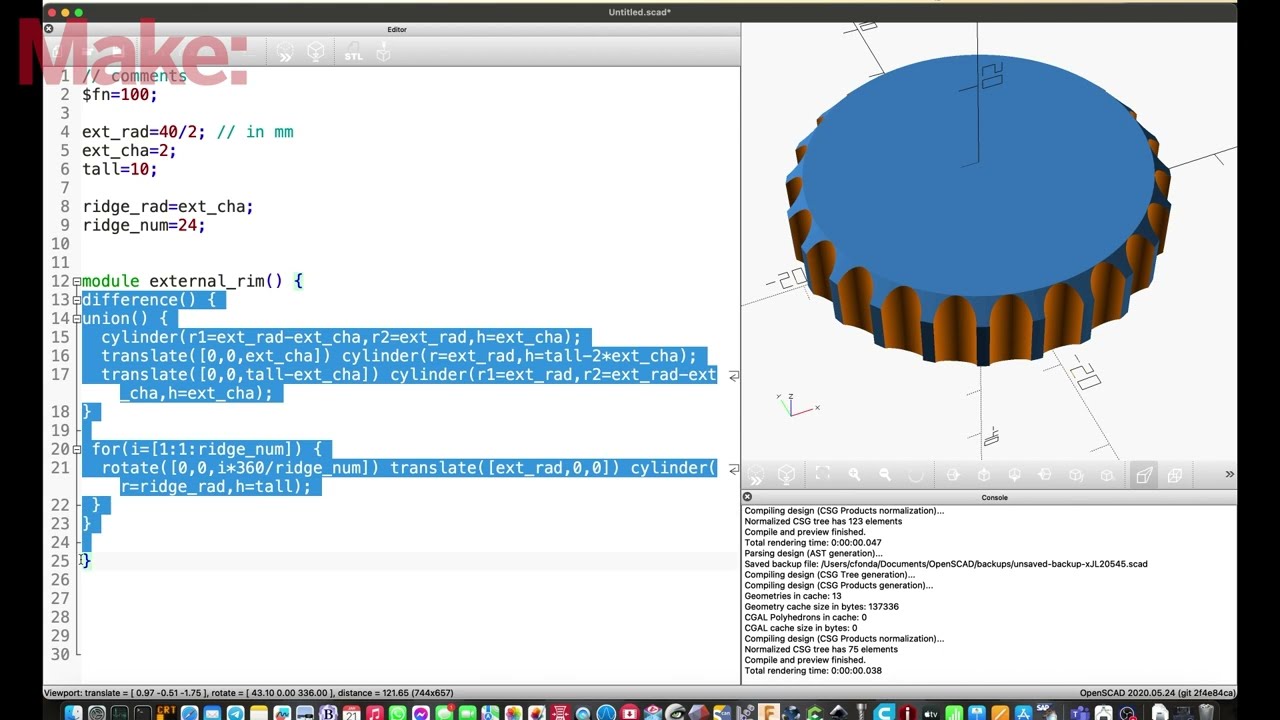Switch to the Top view
This screenshot has width=1280, height=720.
click(983, 475)
